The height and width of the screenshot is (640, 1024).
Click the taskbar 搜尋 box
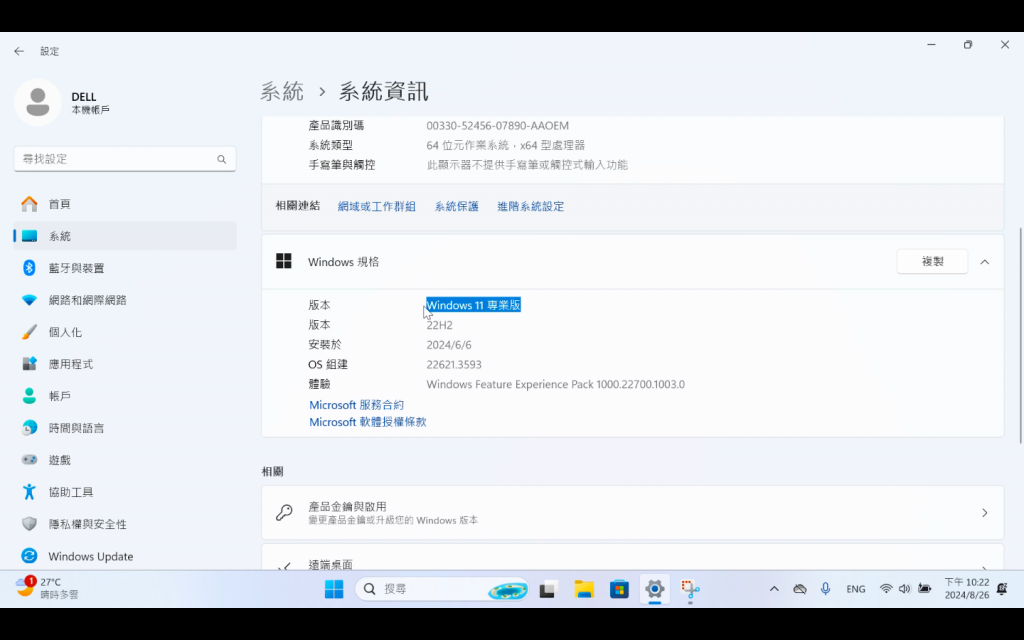coord(442,589)
